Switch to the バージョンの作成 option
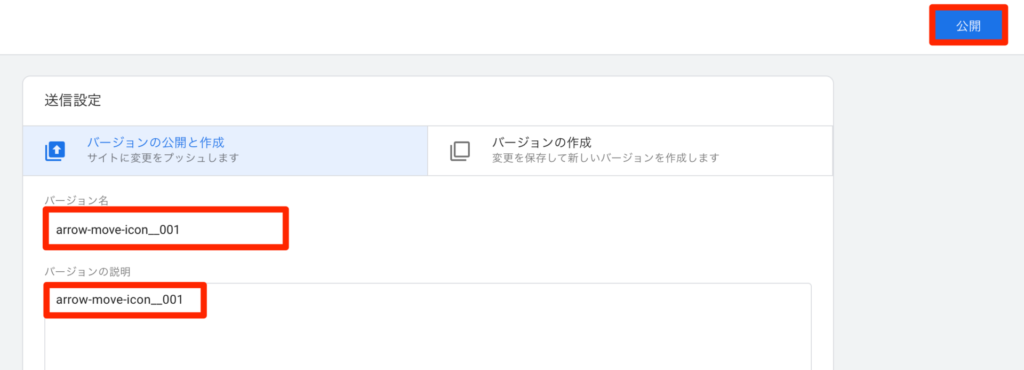 630,151
